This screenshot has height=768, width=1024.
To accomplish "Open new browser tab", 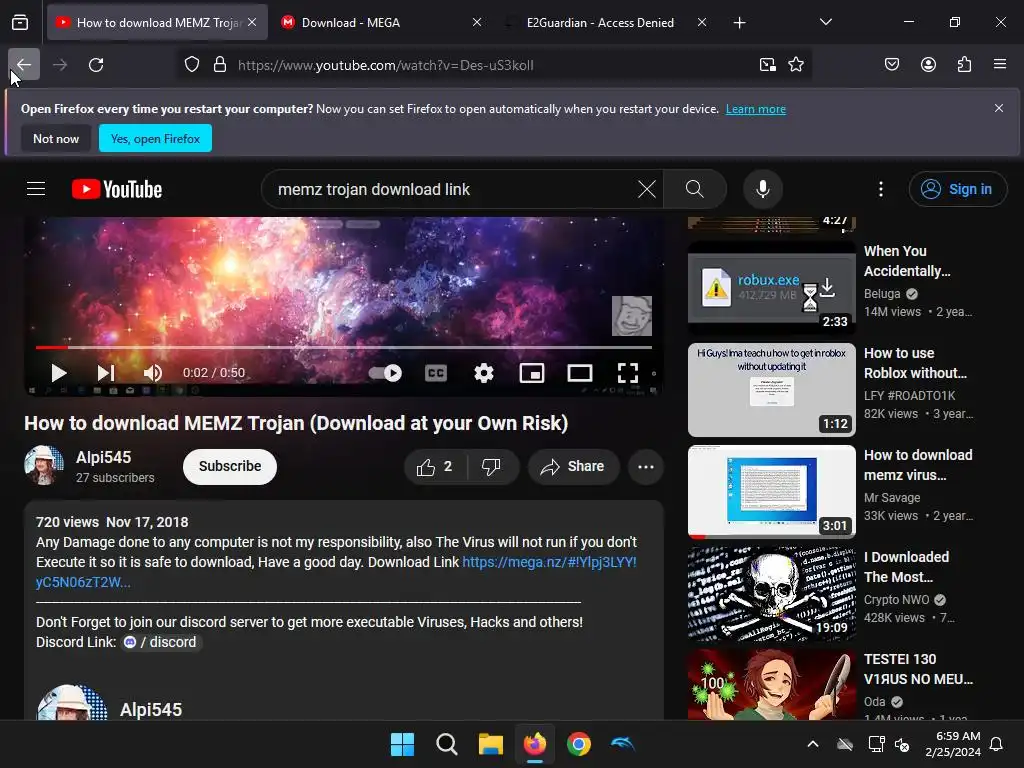I will (739, 23).
